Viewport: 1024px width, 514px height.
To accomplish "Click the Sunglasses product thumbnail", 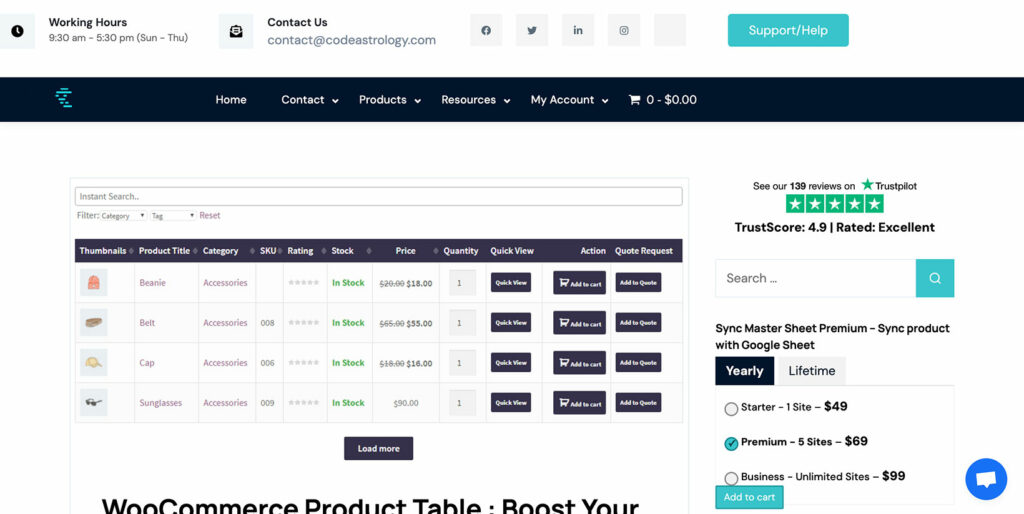I will click(x=93, y=402).
